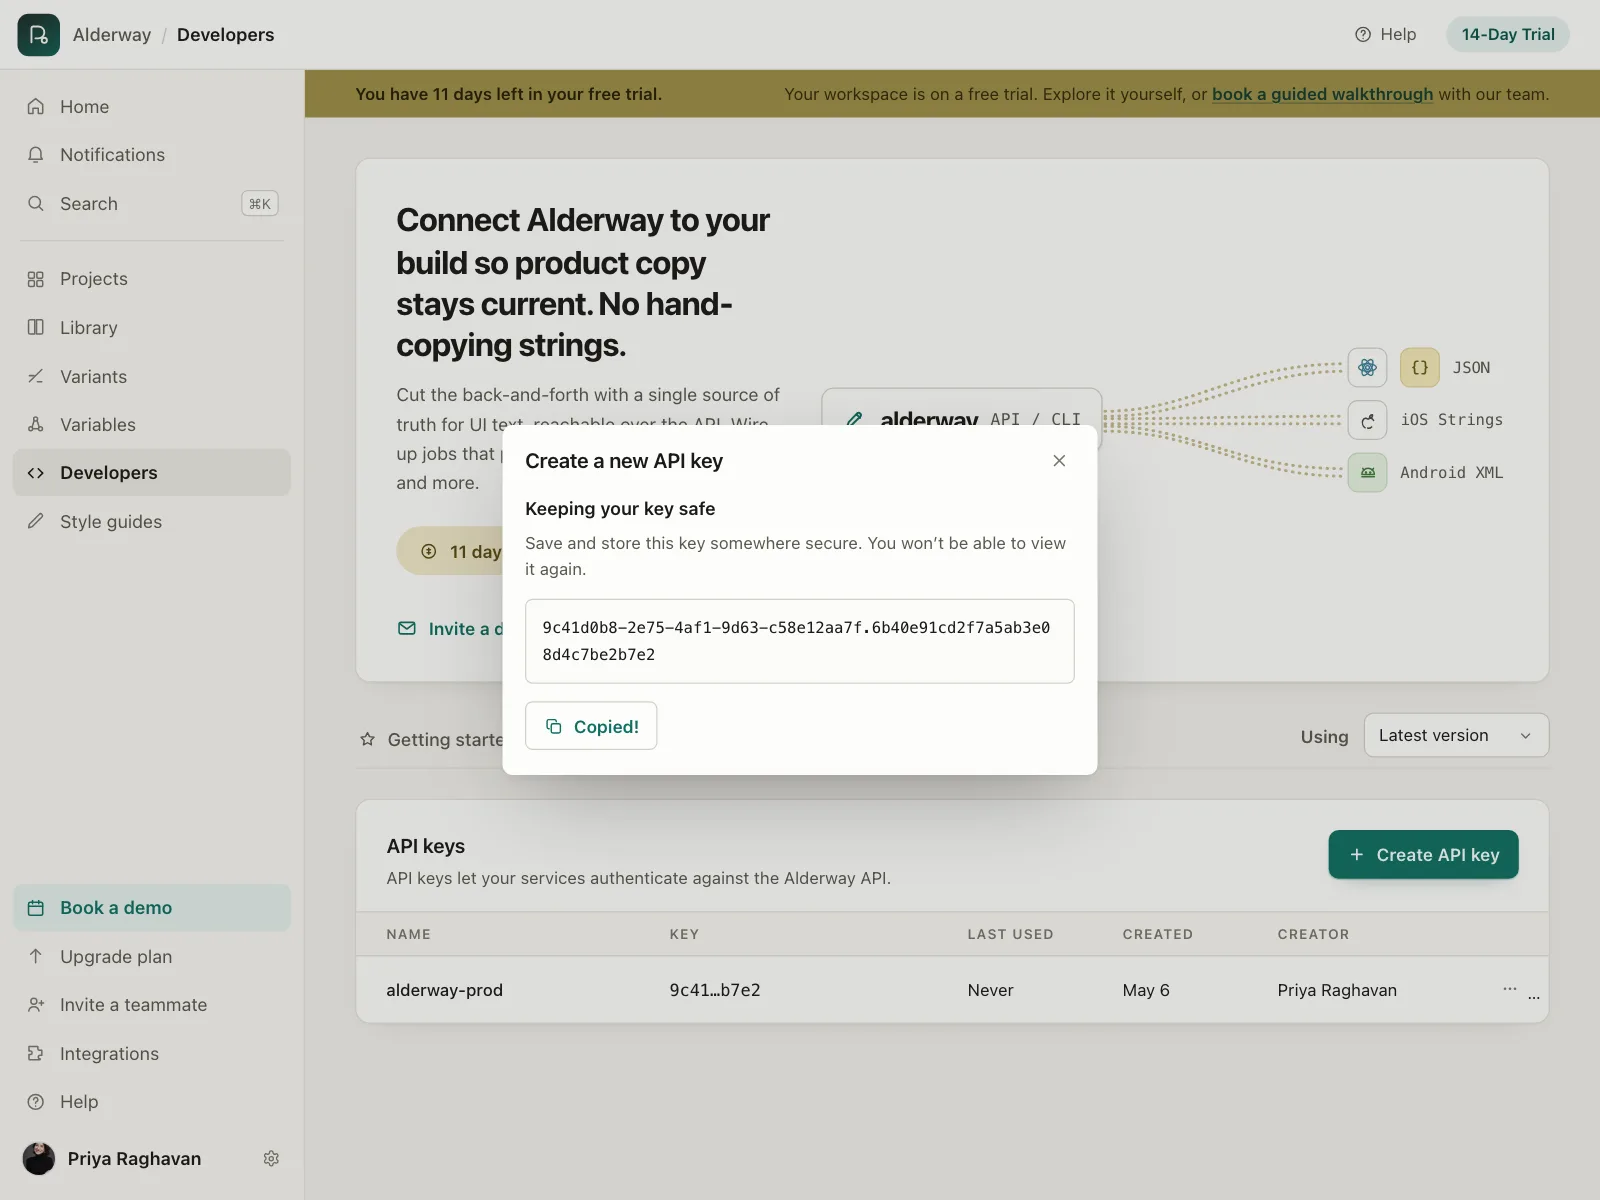This screenshot has height=1200, width=1600.
Task: Click the Book a demo calendar icon
Action: tap(36, 908)
